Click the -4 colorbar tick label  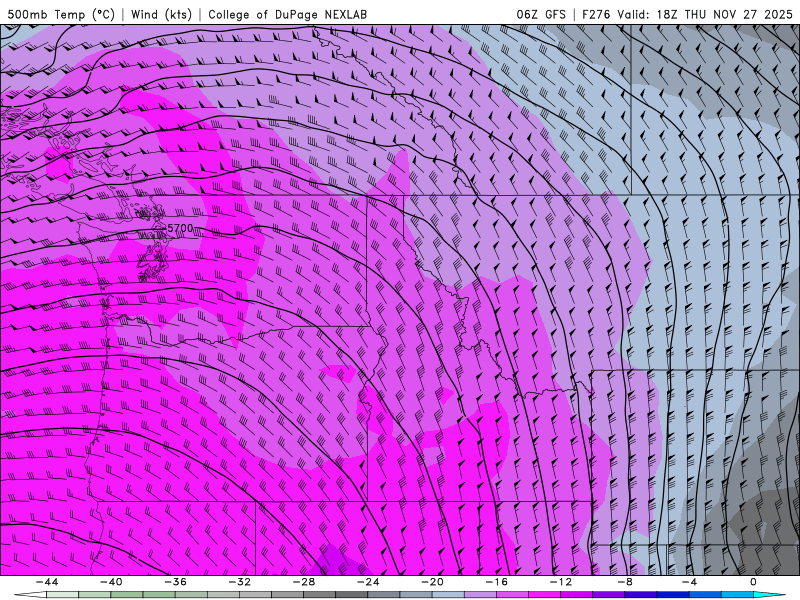[x=689, y=582]
